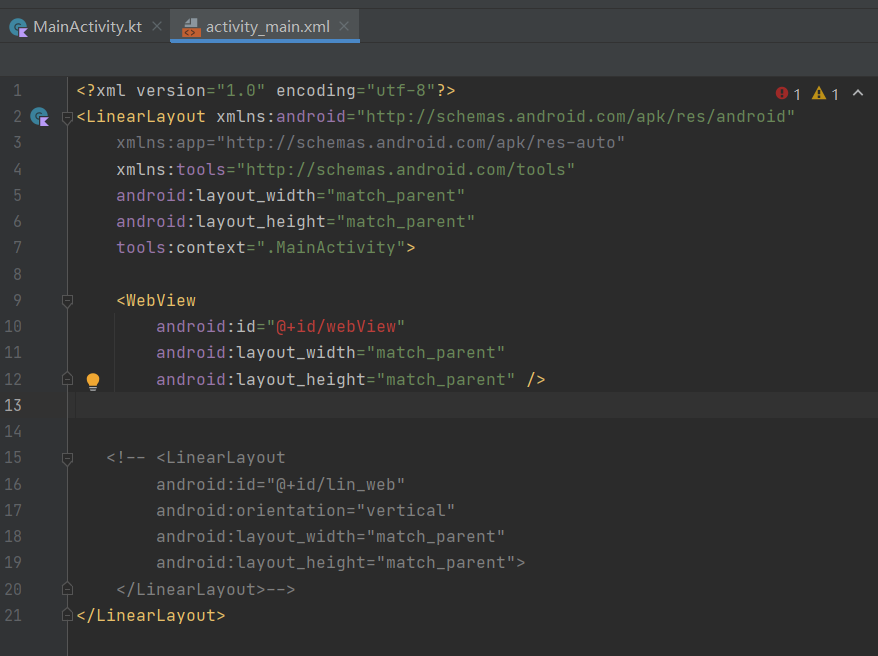
Task: Close the activity_main.xml tab
Action: coord(344,26)
